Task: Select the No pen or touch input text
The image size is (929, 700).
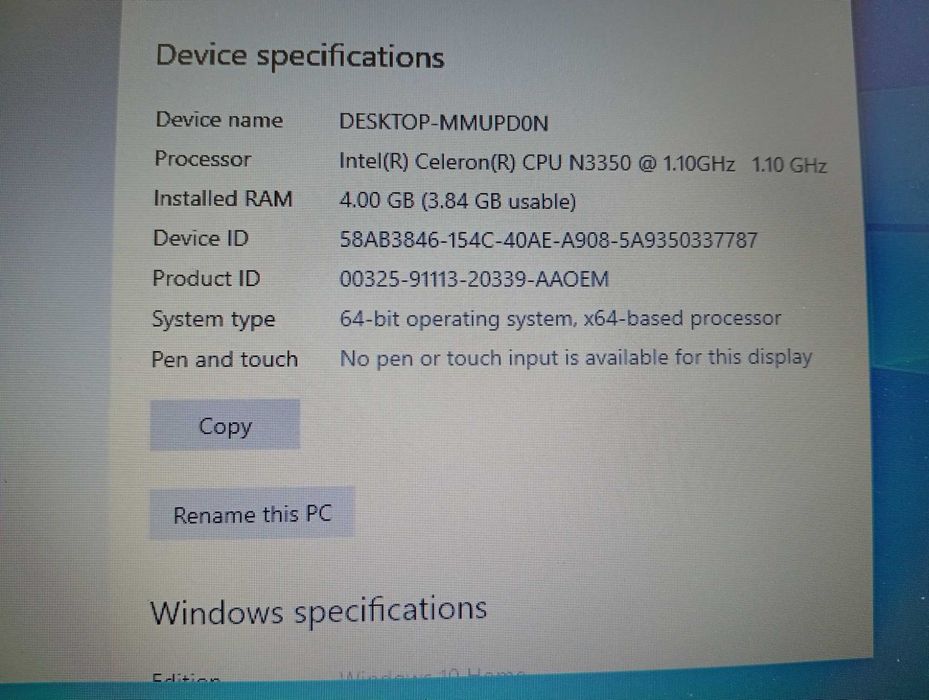Action: [x=576, y=358]
